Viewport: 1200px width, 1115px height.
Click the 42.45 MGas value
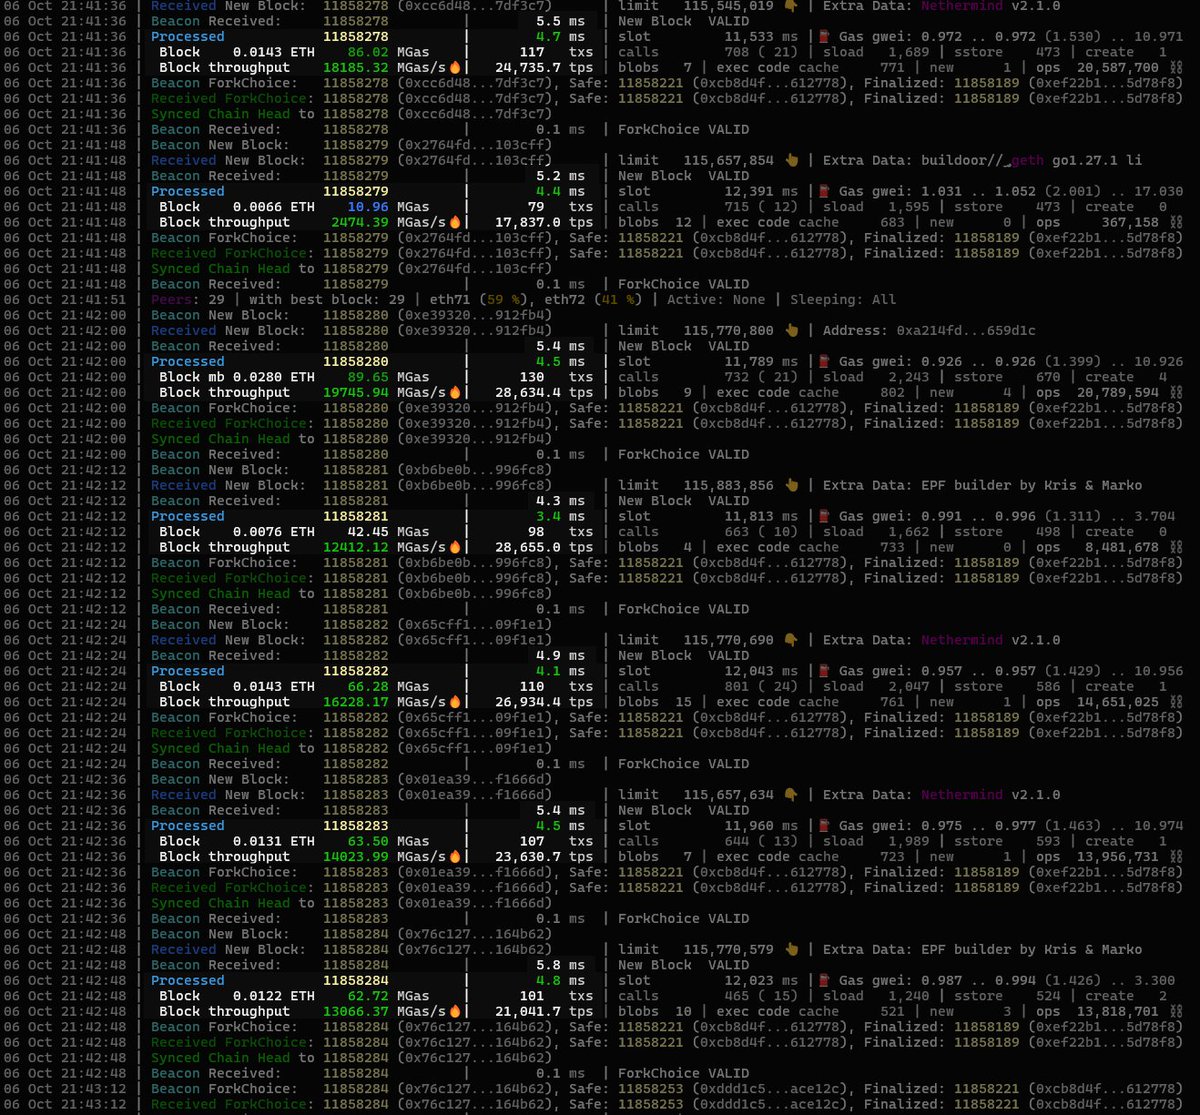[369, 532]
